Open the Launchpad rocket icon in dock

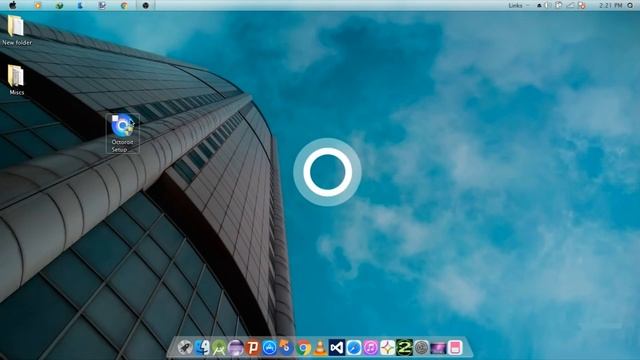tap(185, 348)
